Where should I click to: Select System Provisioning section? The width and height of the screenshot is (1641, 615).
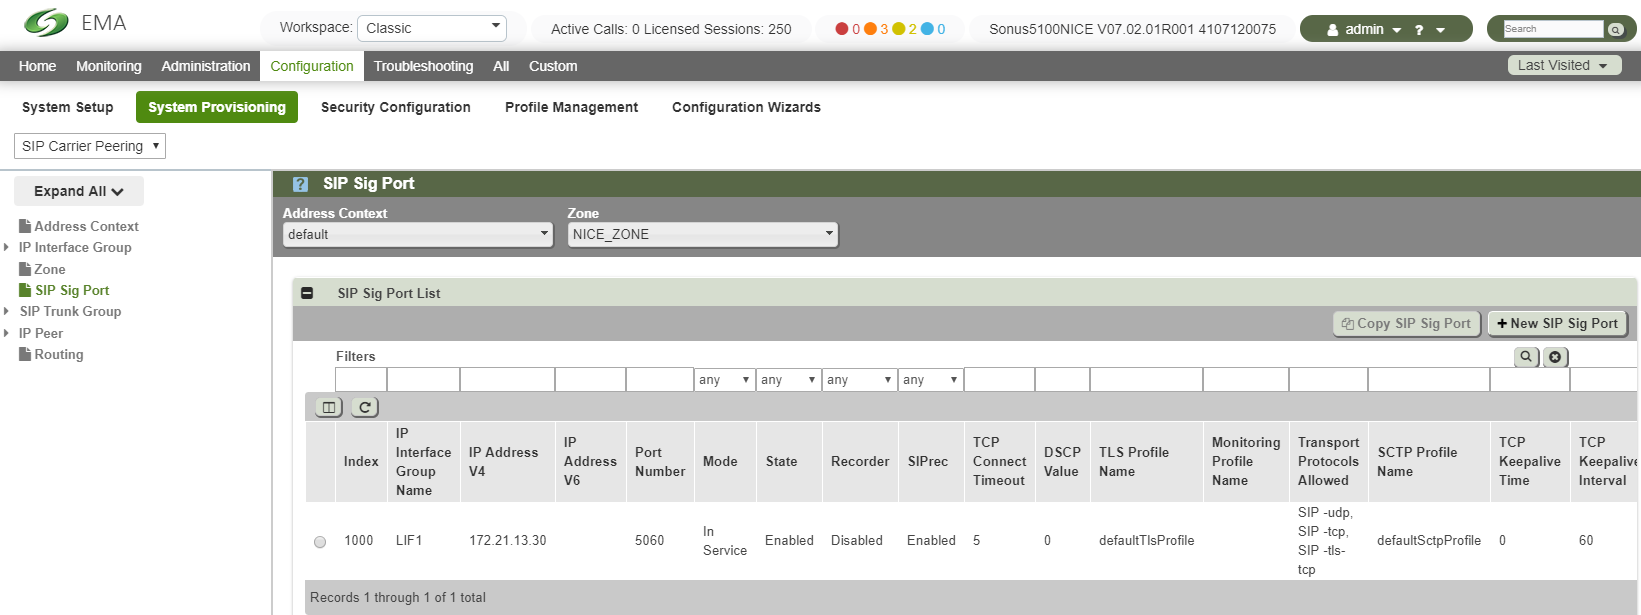(217, 107)
